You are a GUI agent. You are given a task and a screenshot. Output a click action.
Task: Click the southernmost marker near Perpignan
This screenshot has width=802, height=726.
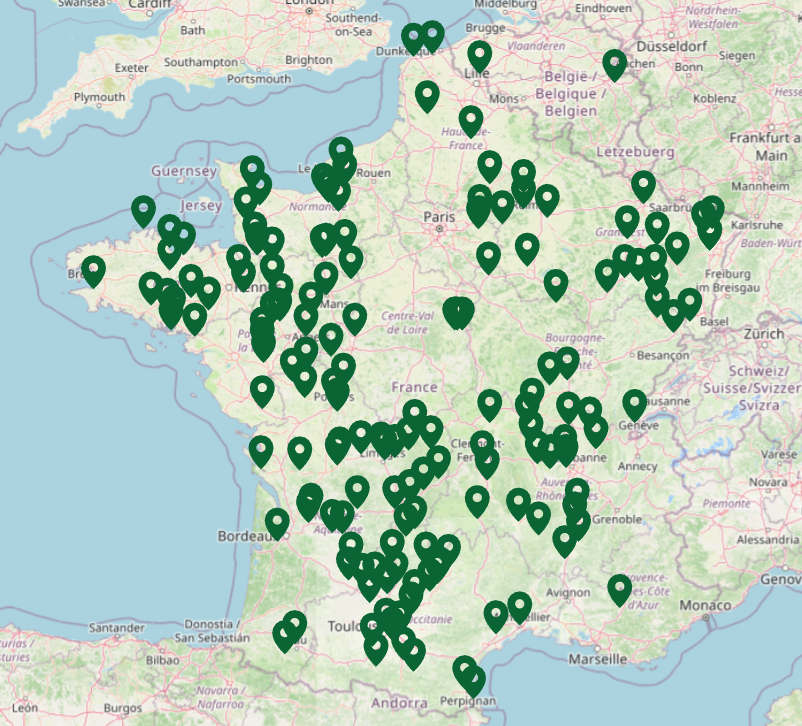472,681
